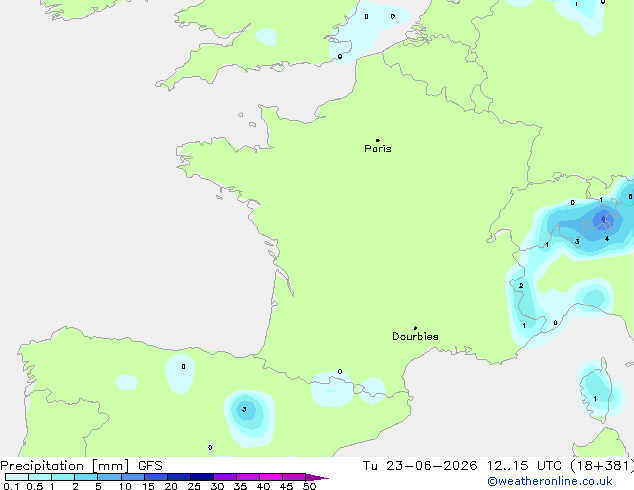Pick the 1–2 mm legend swatch

coord(63,477)
